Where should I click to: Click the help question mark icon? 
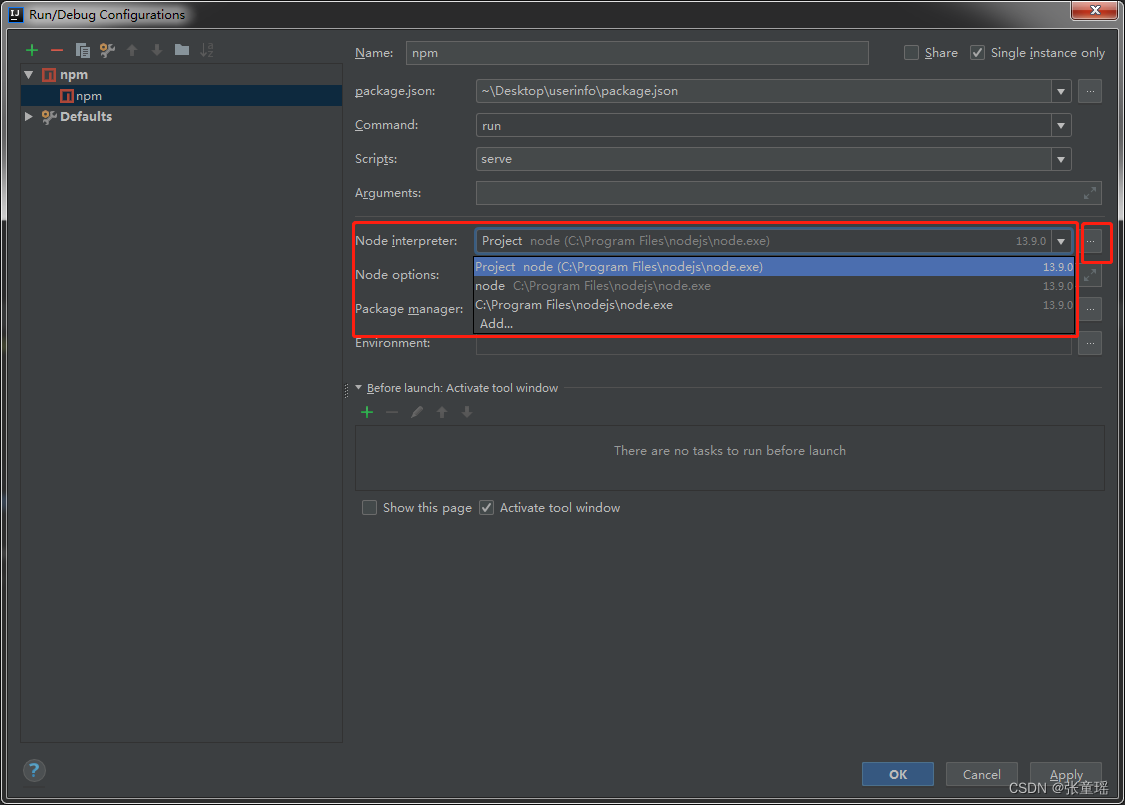click(34, 770)
